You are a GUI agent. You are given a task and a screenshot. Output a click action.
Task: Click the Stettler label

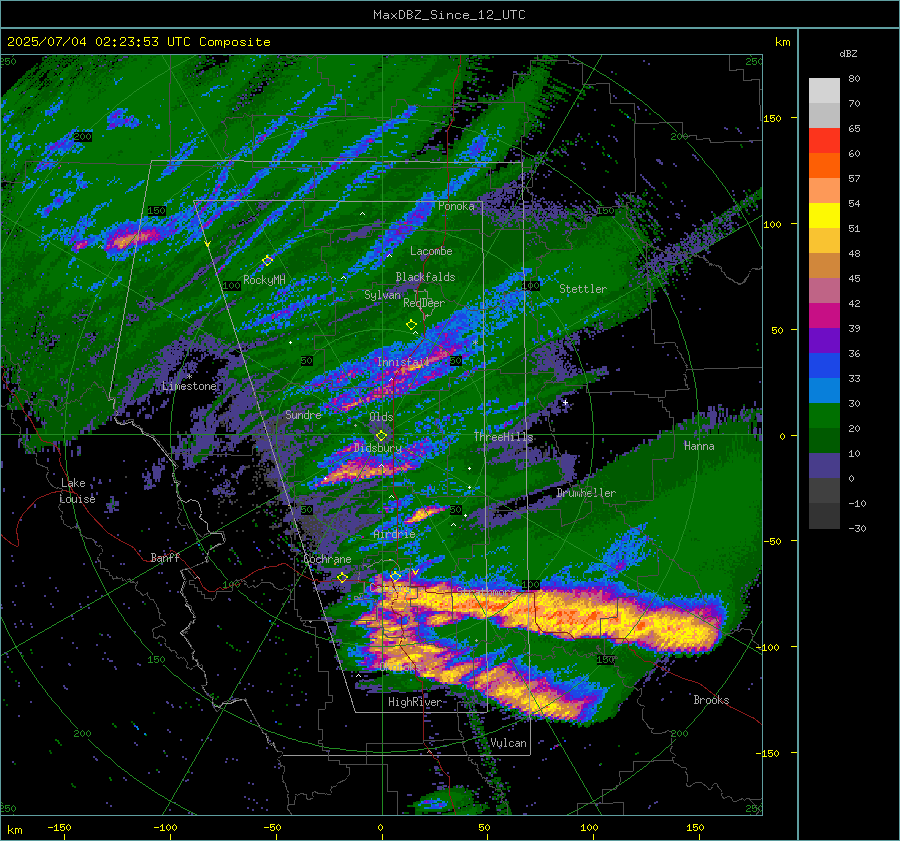click(583, 289)
